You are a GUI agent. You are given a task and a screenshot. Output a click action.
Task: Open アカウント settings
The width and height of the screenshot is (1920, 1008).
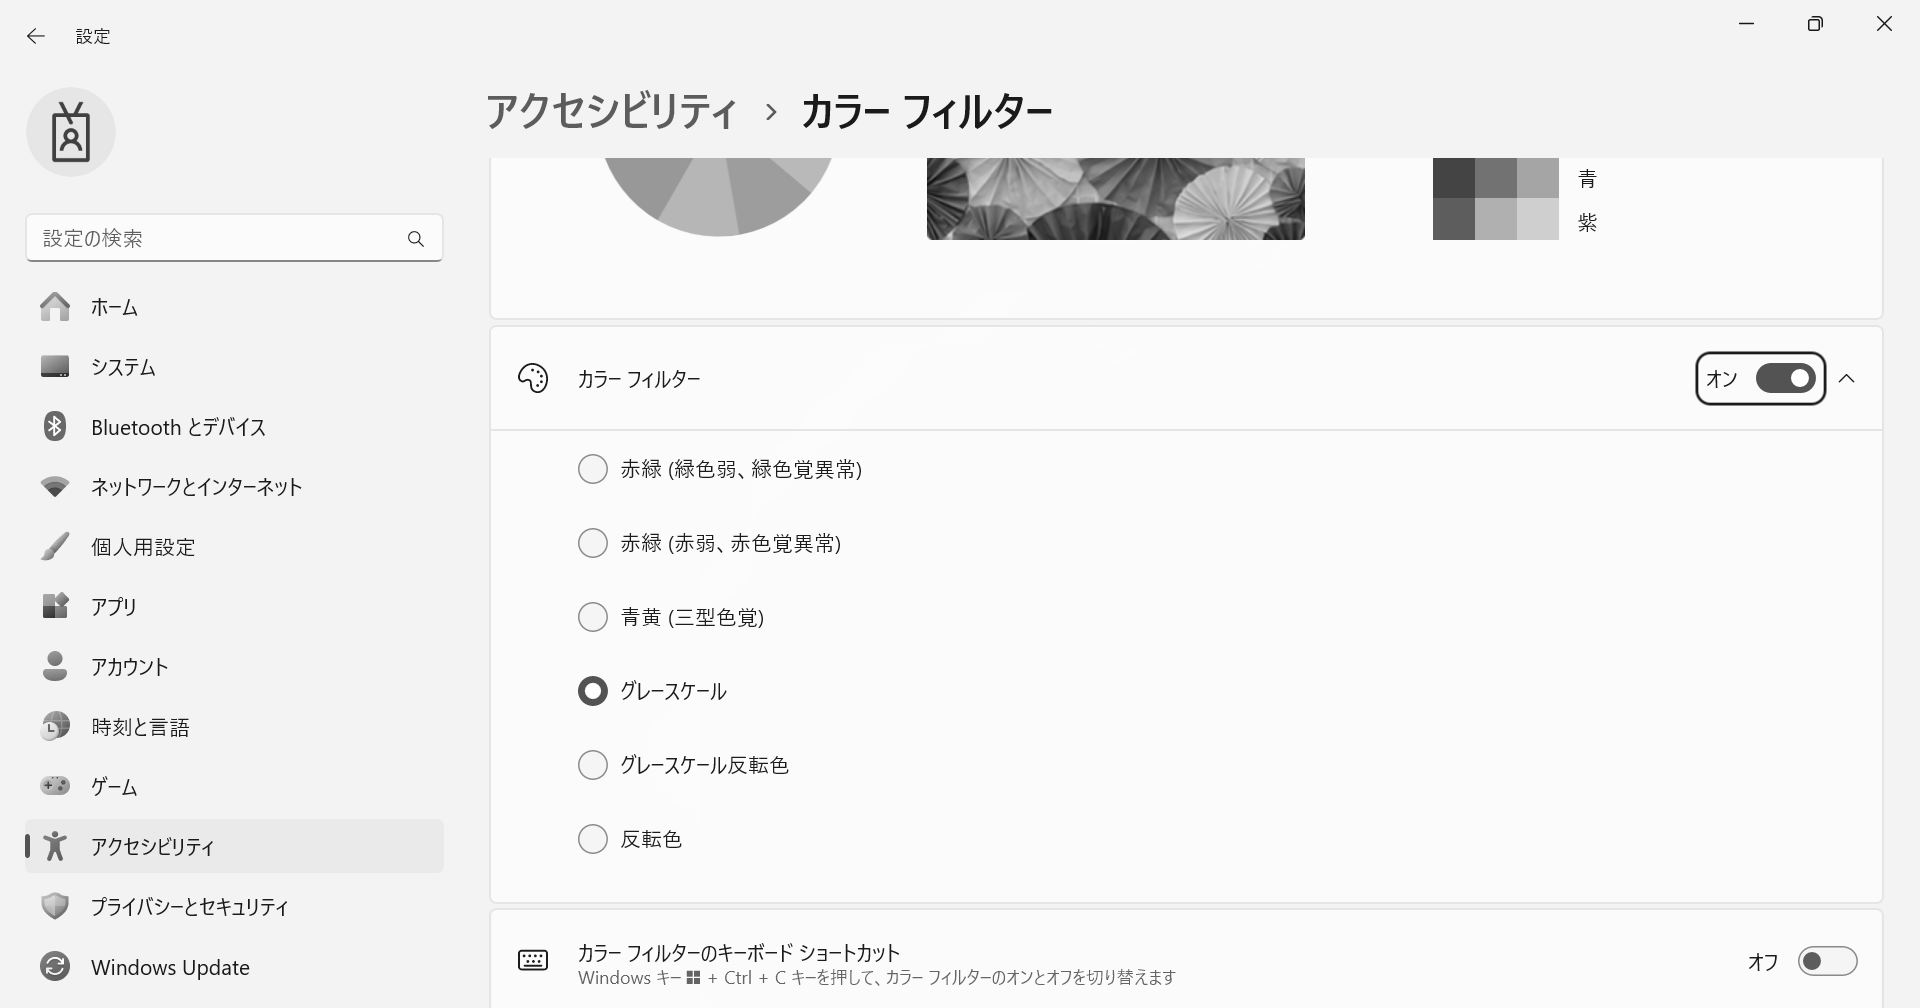128,666
